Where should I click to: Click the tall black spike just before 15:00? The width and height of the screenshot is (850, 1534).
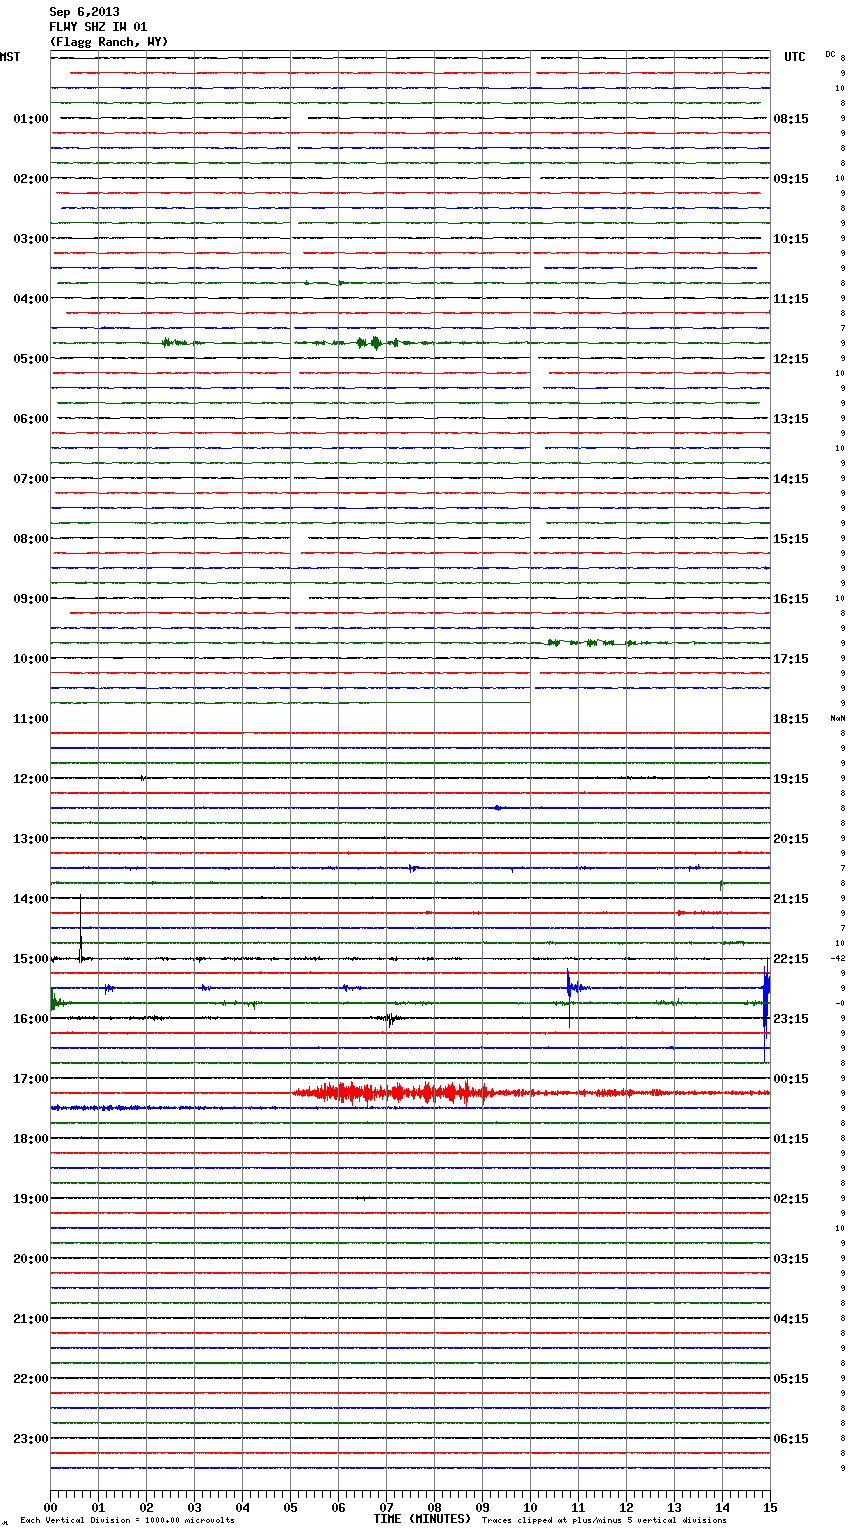tap(81, 928)
